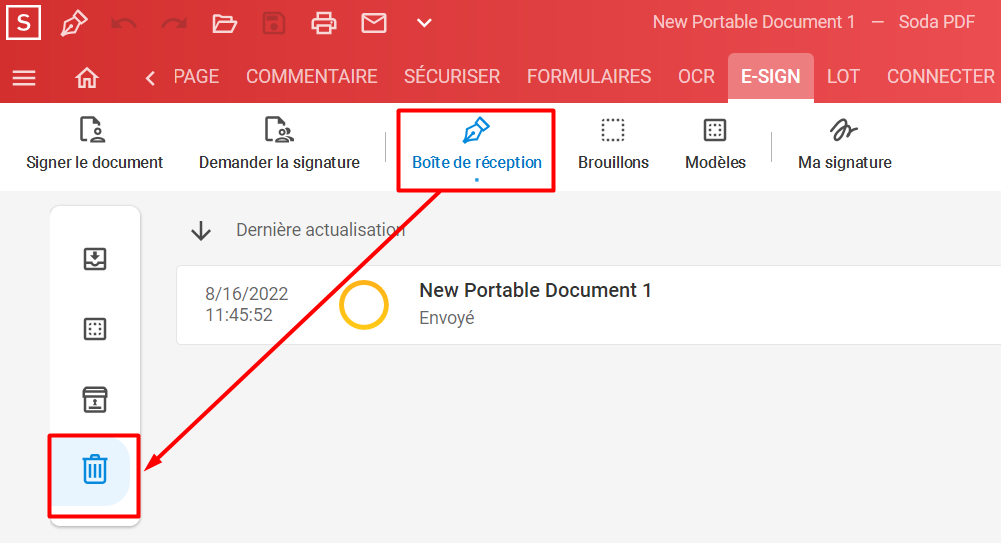This screenshot has width=1001, height=543.
Task: Open New Portable Document 1 entry
Action: 589,305
